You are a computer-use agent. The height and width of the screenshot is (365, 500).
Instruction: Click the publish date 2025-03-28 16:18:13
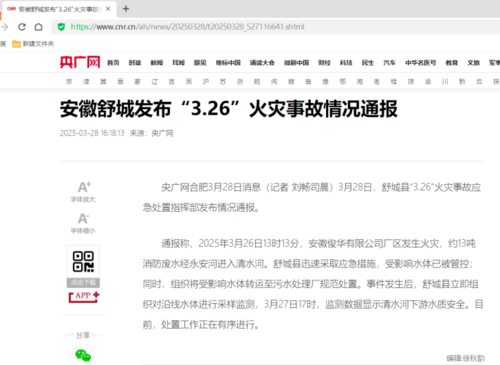[x=92, y=133]
